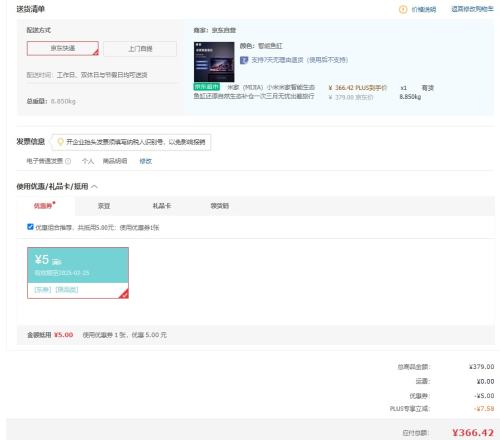This screenshot has width=500, height=440.
Task: Open the 价格说明 link
Action: pos(424,9)
